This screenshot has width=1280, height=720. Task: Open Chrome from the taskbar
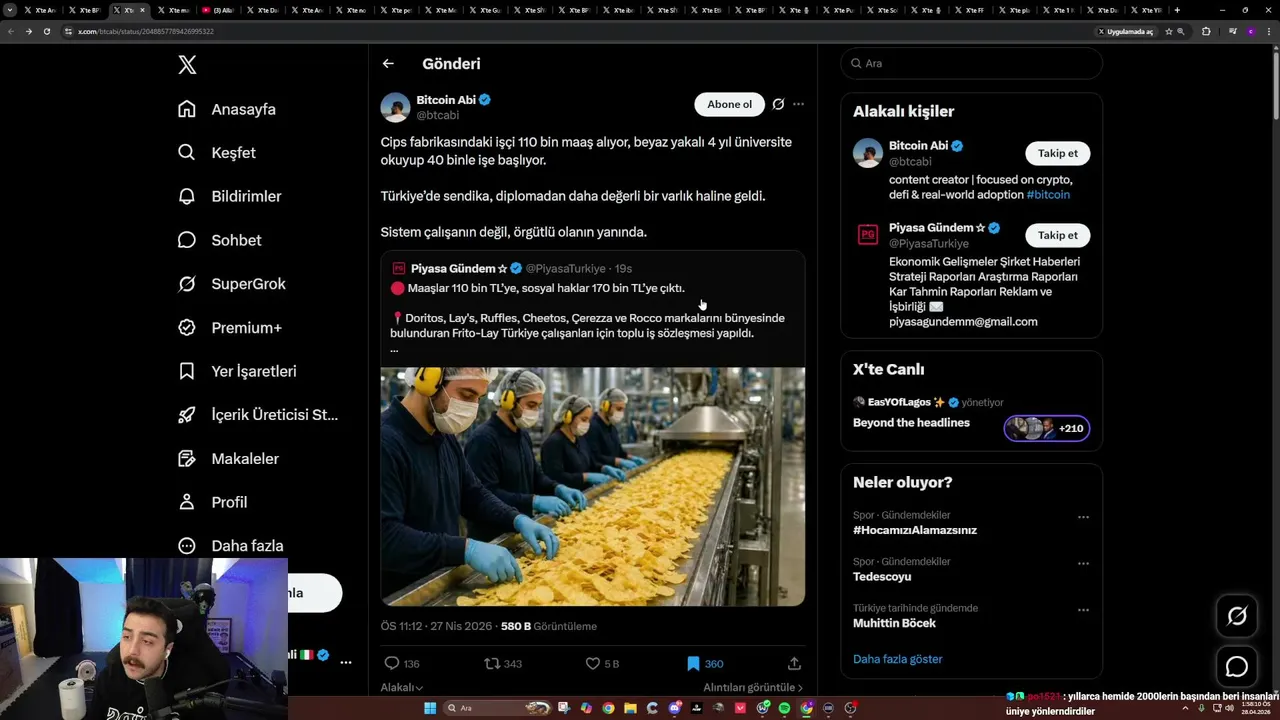click(608, 708)
